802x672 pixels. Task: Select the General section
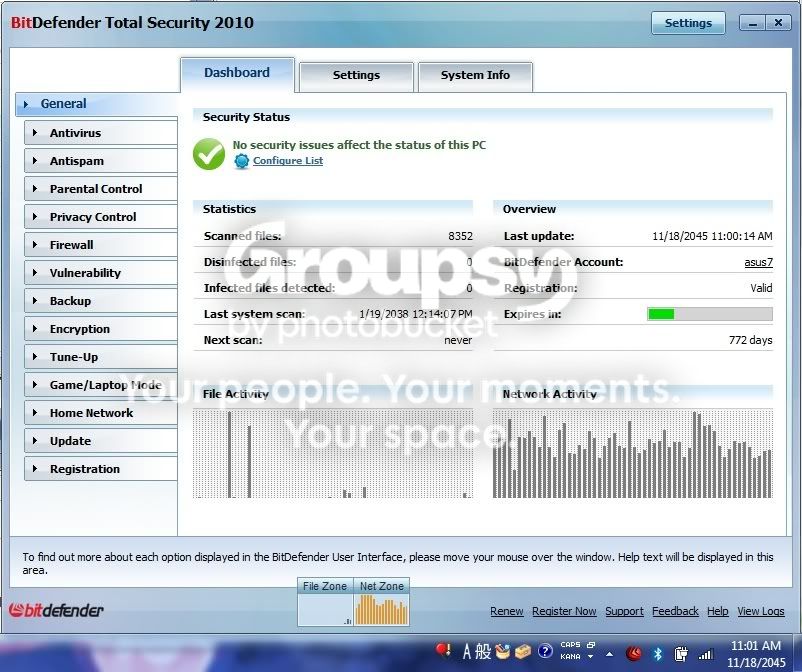coord(97,104)
